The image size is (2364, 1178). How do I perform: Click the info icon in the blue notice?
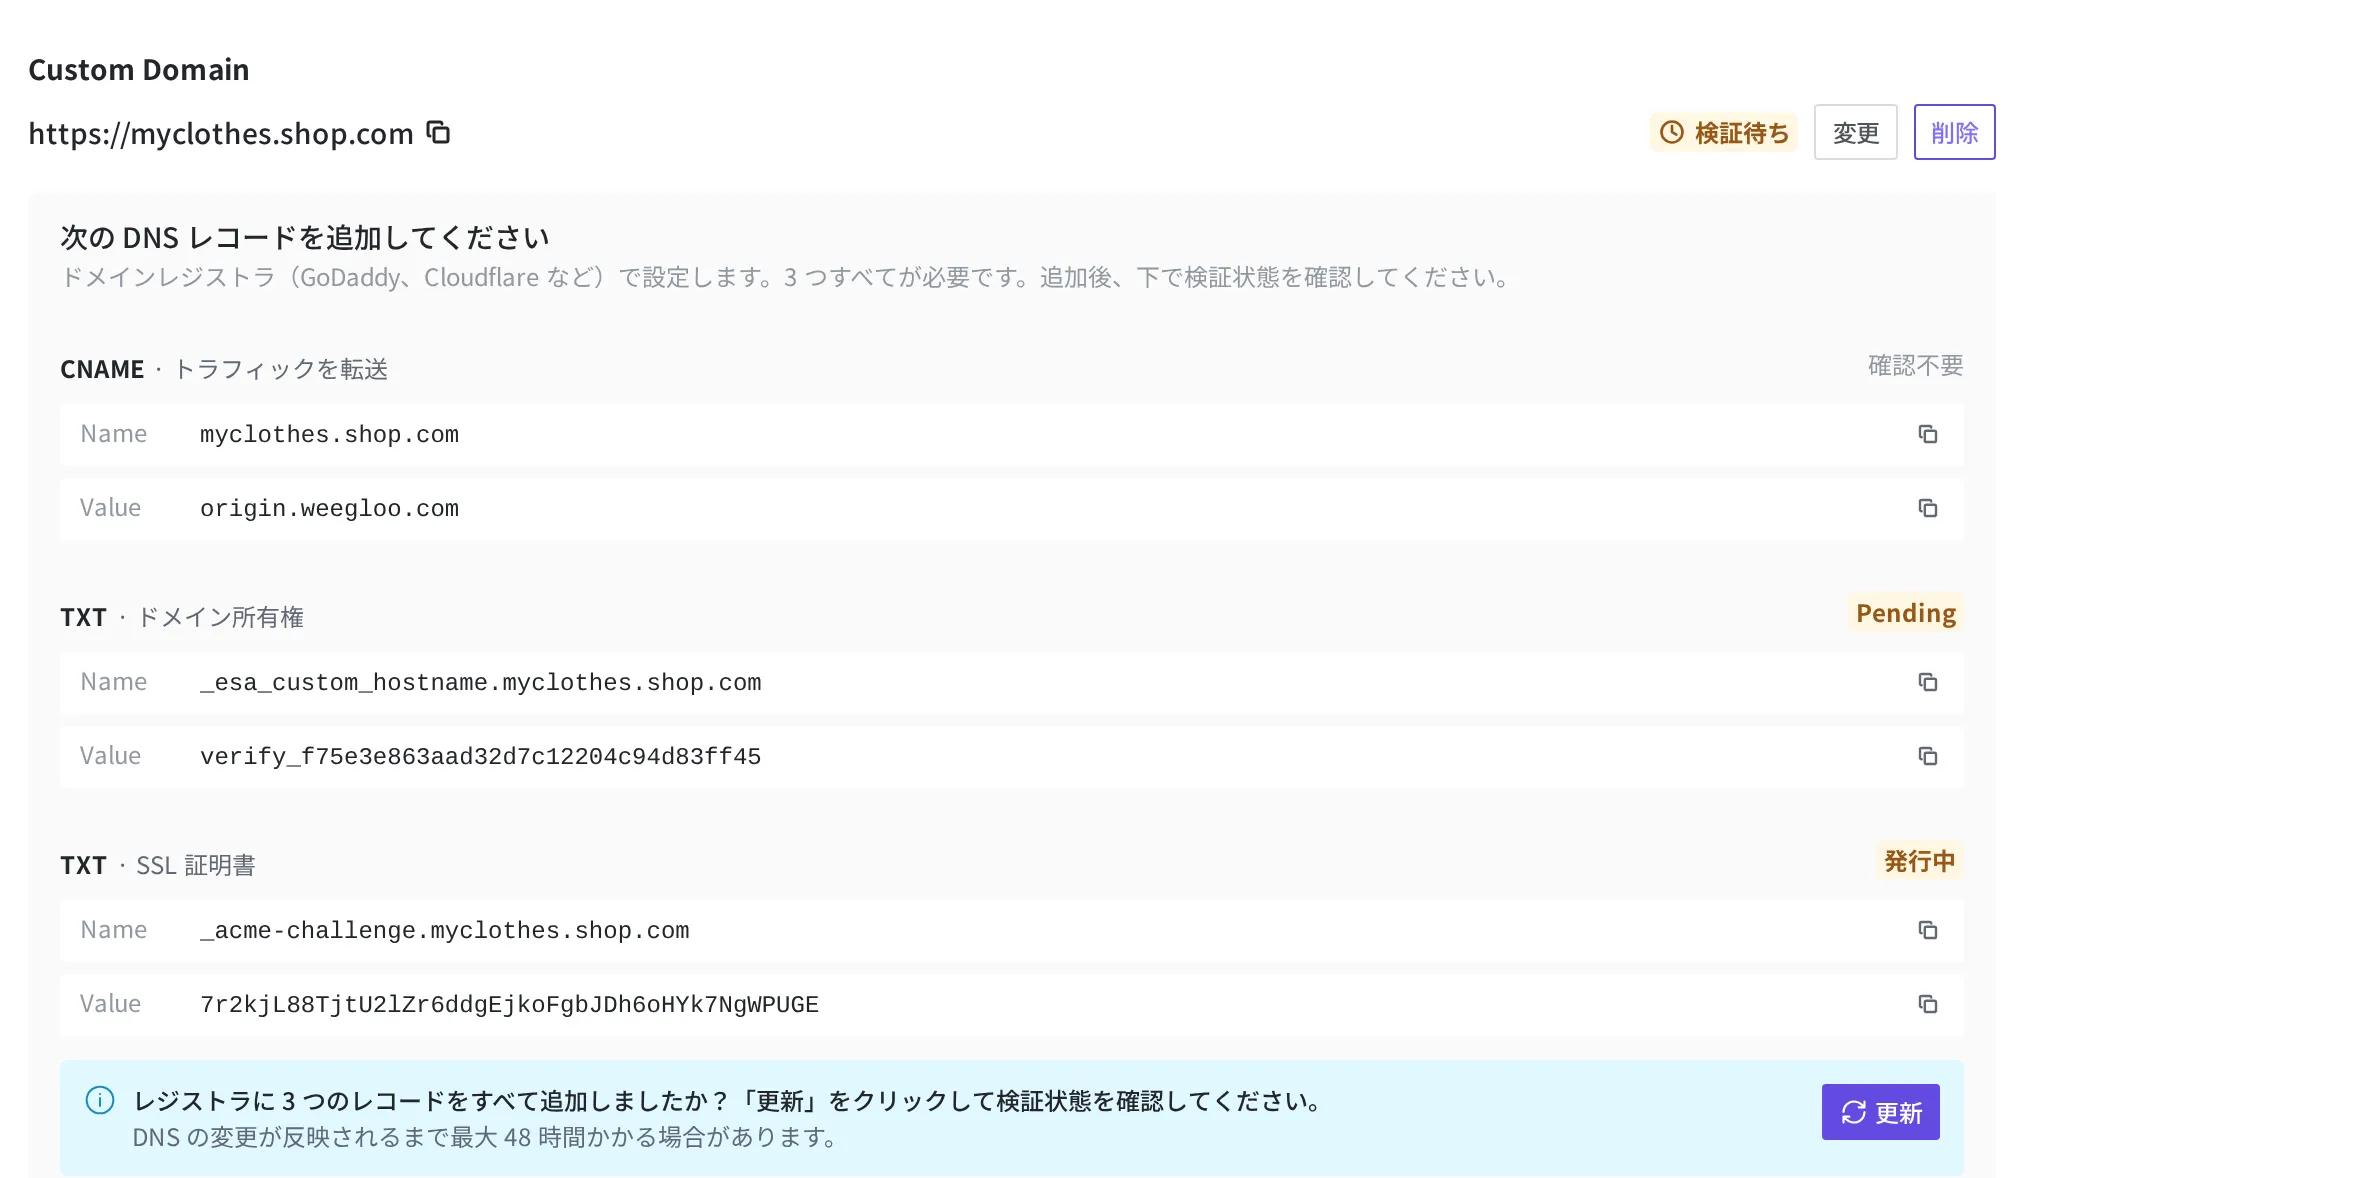click(100, 1100)
